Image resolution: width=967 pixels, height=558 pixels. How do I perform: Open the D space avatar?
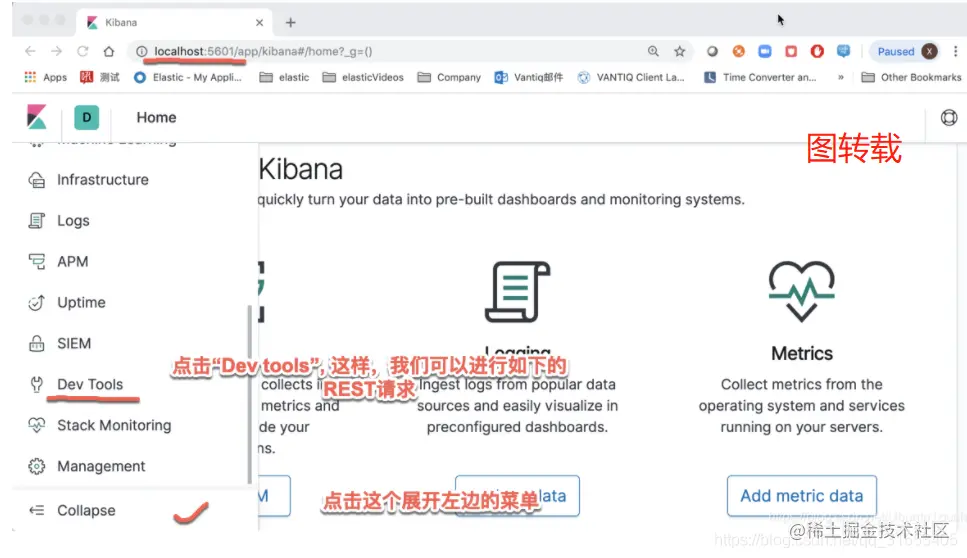tap(86, 117)
